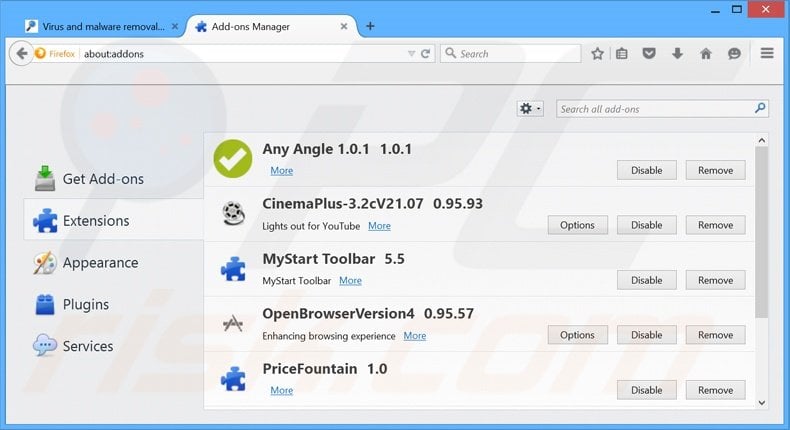
Task: Select Extensions in the sidebar
Action: point(113,221)
